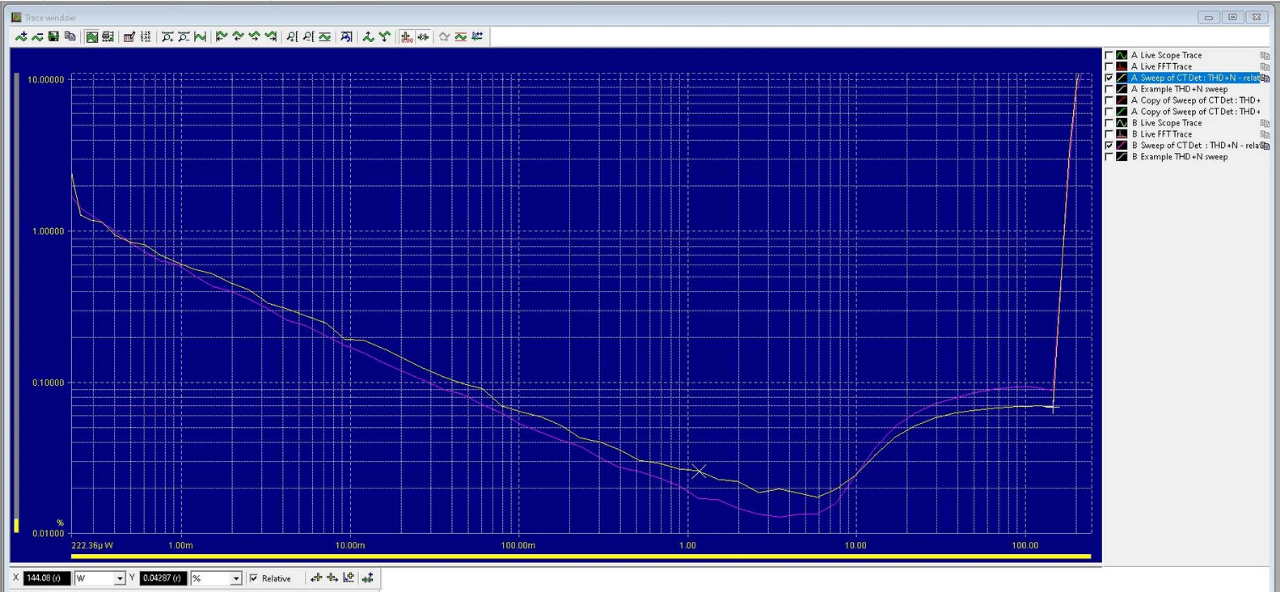Click the yellow horizontal X-axis range bar
Viewport: 1280px width, 592px height.
pyautogui.click(x=581, y=556)
